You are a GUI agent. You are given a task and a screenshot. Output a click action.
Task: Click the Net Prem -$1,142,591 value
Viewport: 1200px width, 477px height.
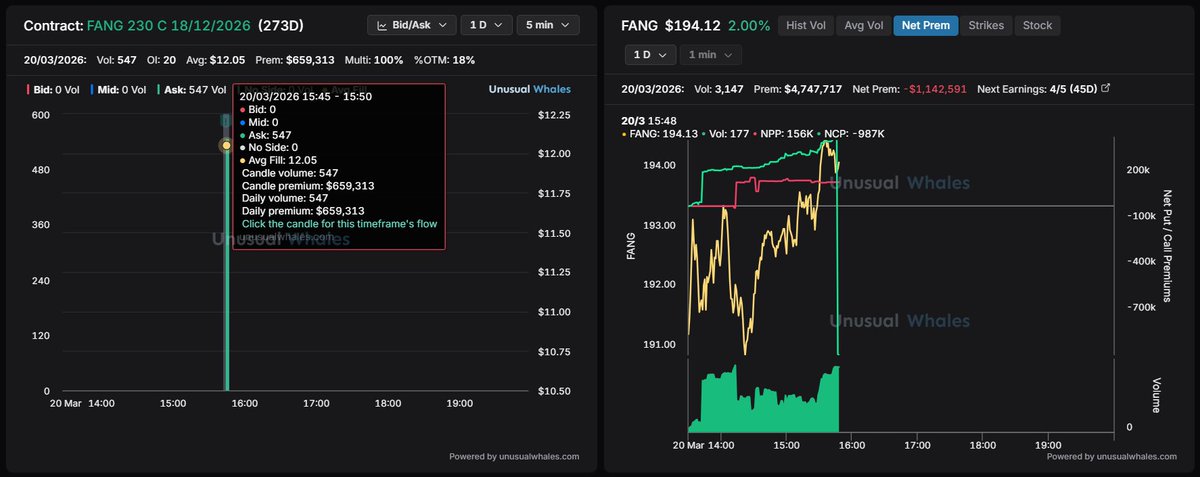[x=909, y=88]
